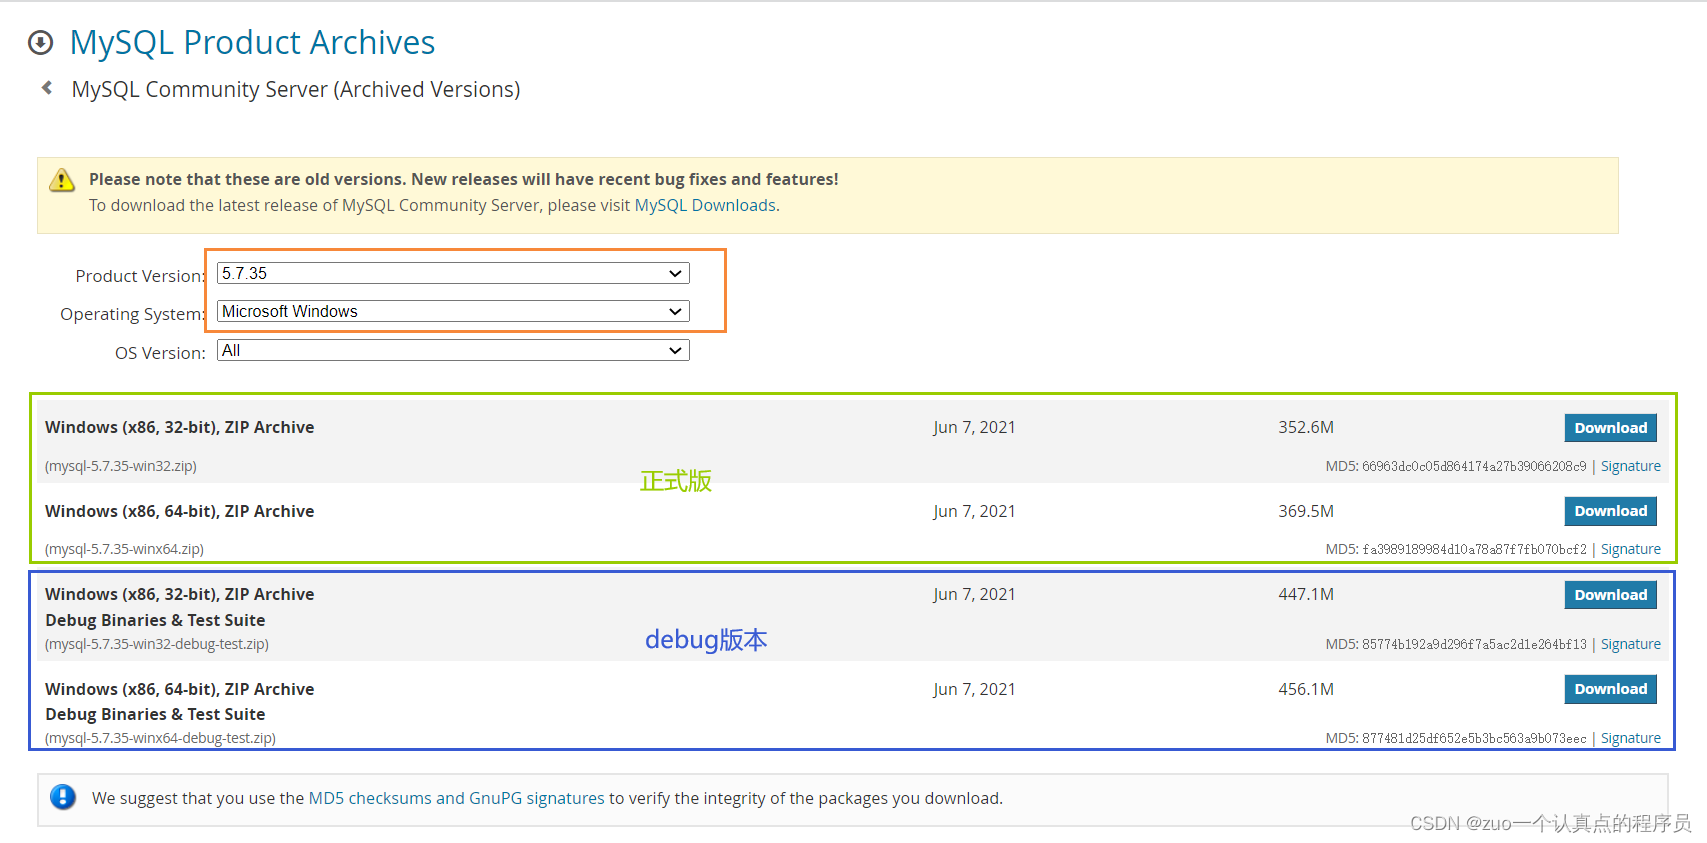
Task: Click the MD5 hash ending 264bf13
Action: (1474, 644)
